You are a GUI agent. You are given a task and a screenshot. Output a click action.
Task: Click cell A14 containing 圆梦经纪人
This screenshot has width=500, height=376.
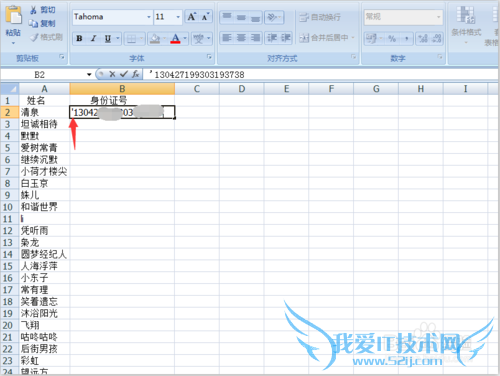pos(44,254)
